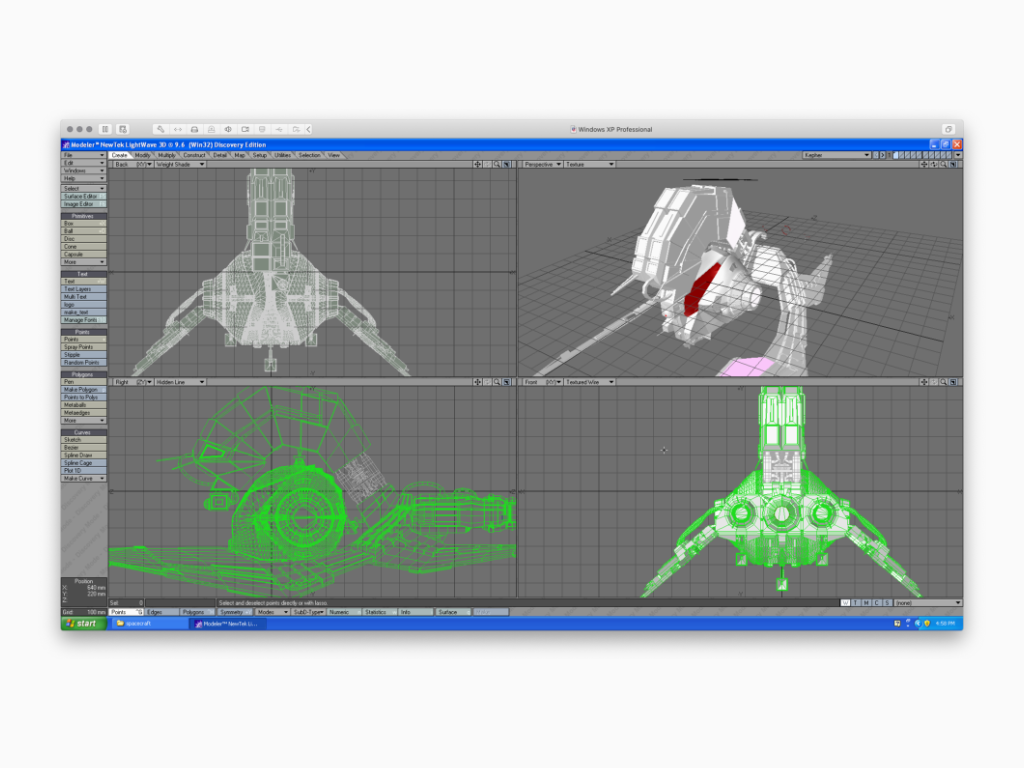Click the maximize icon in Back viewport
1024x768 pixels.
[507, 165]
